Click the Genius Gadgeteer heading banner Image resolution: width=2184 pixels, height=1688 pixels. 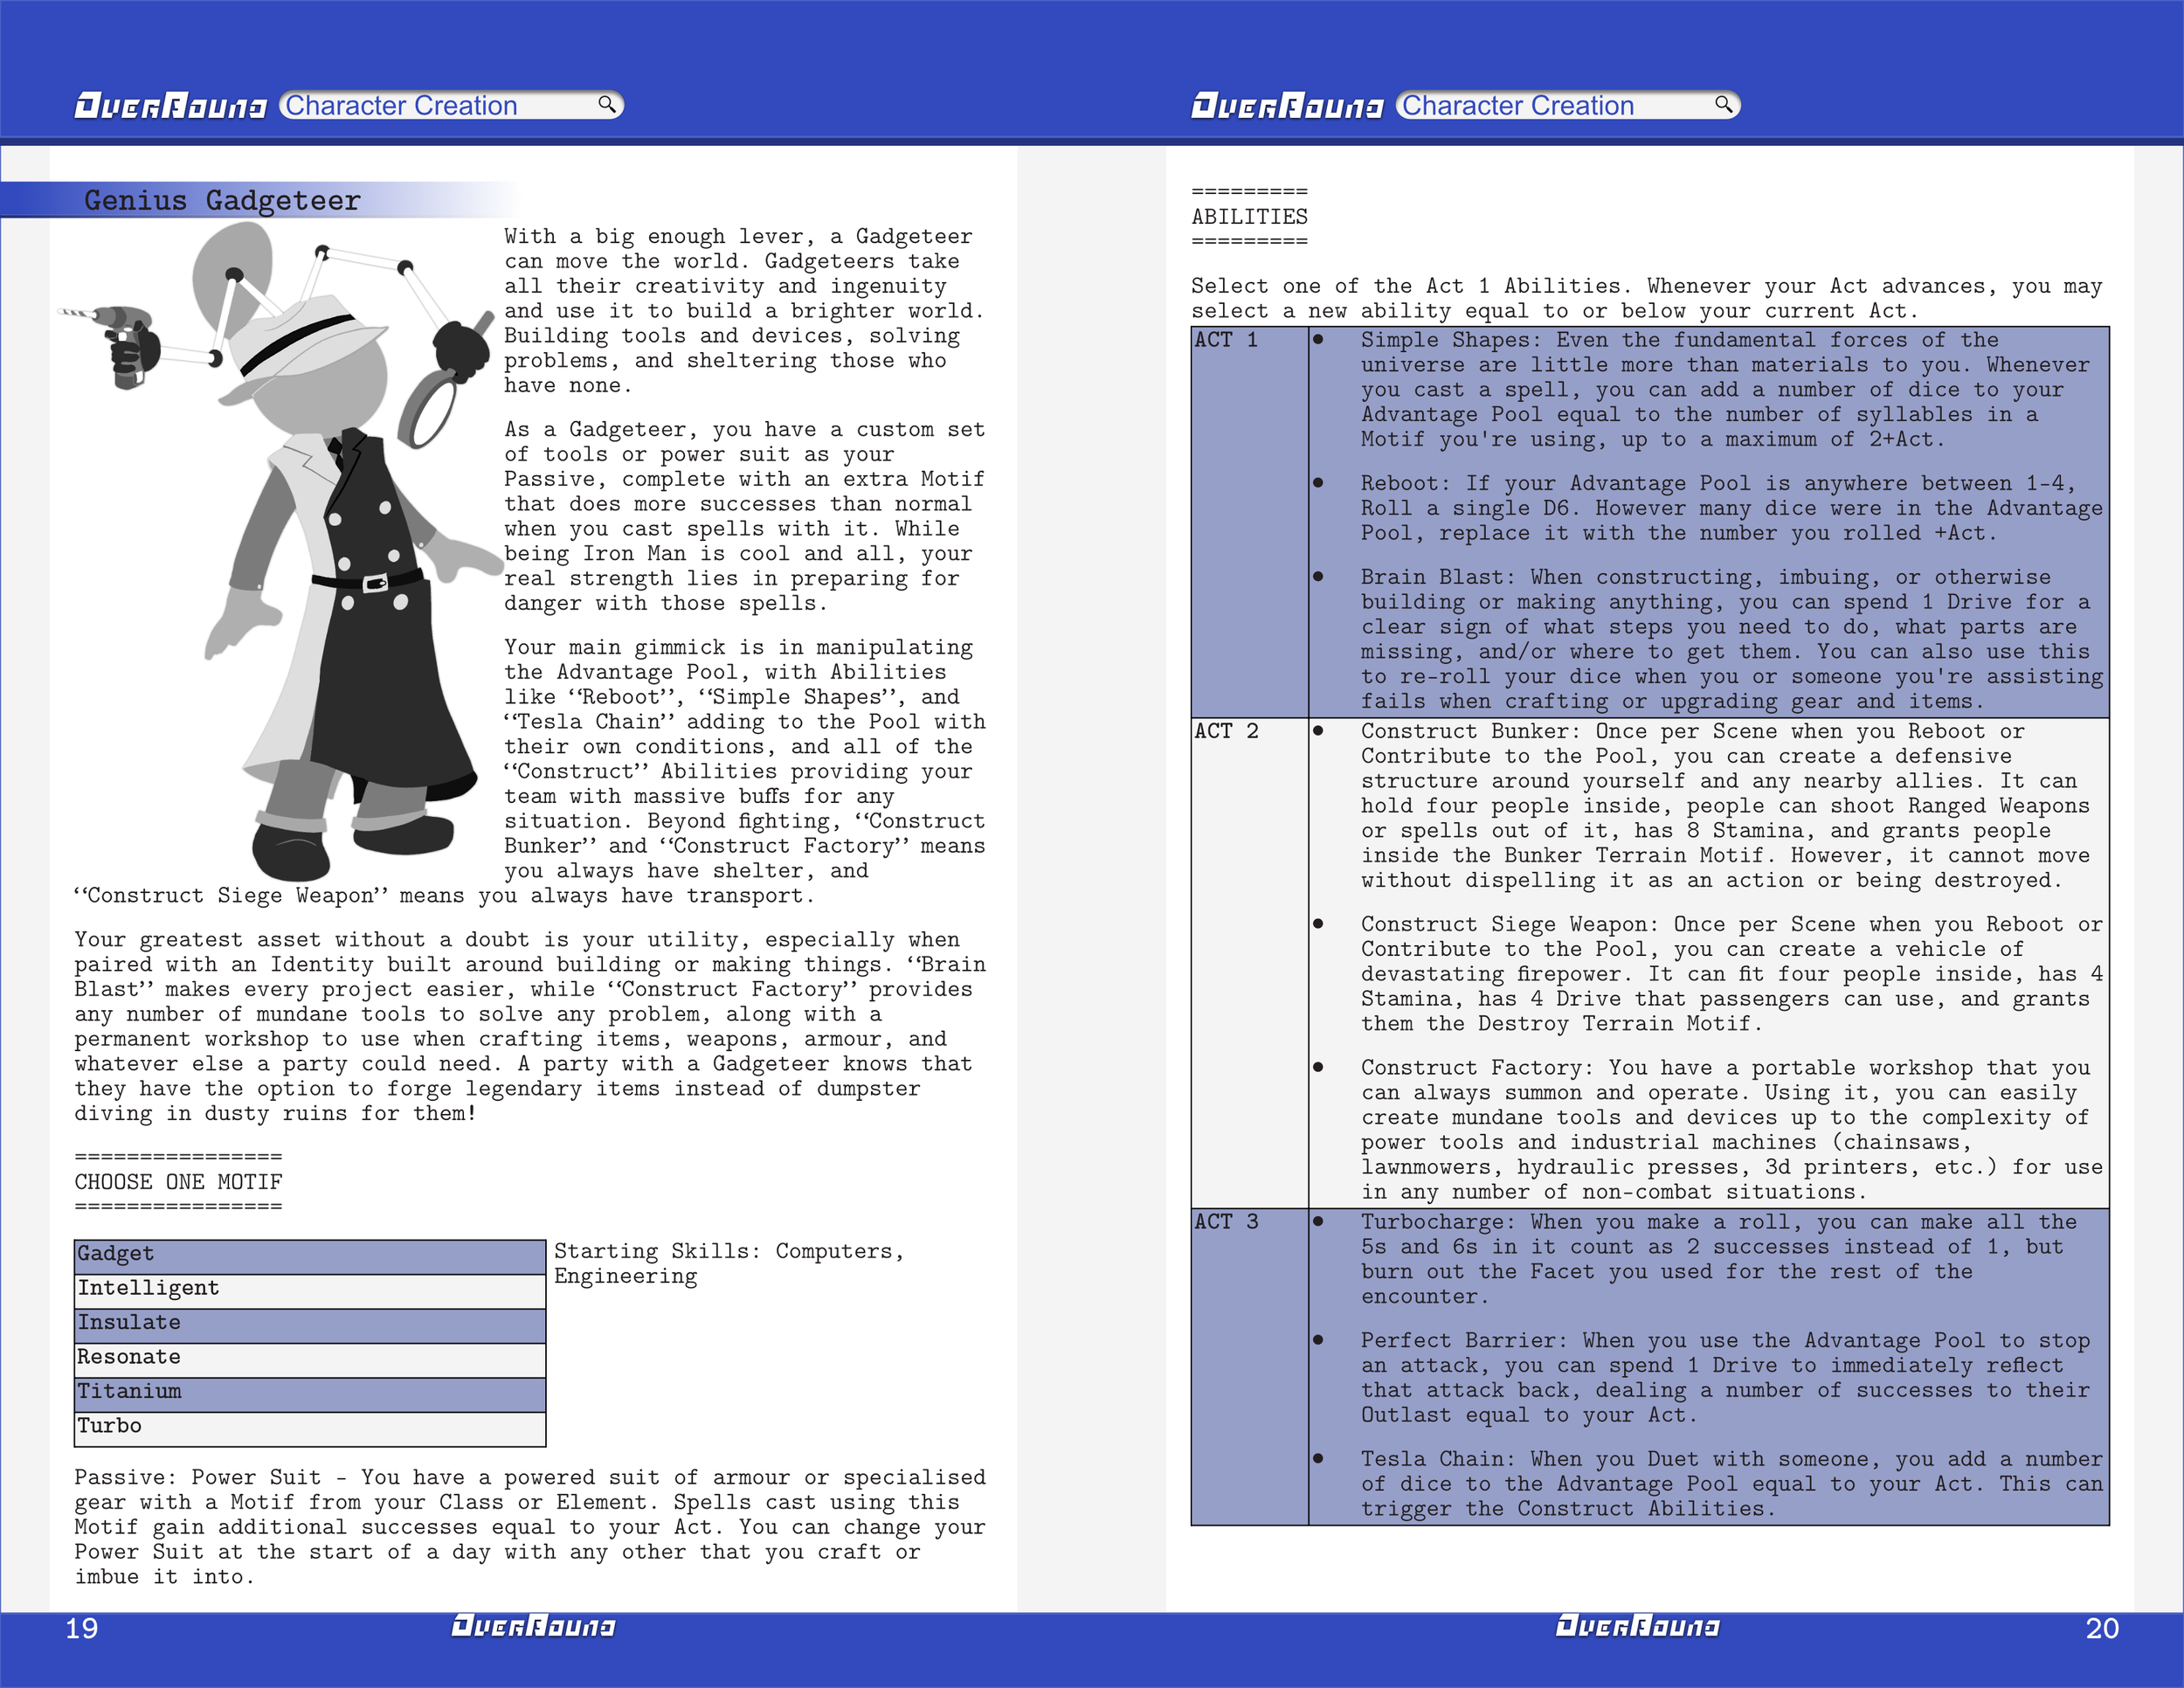223,200
